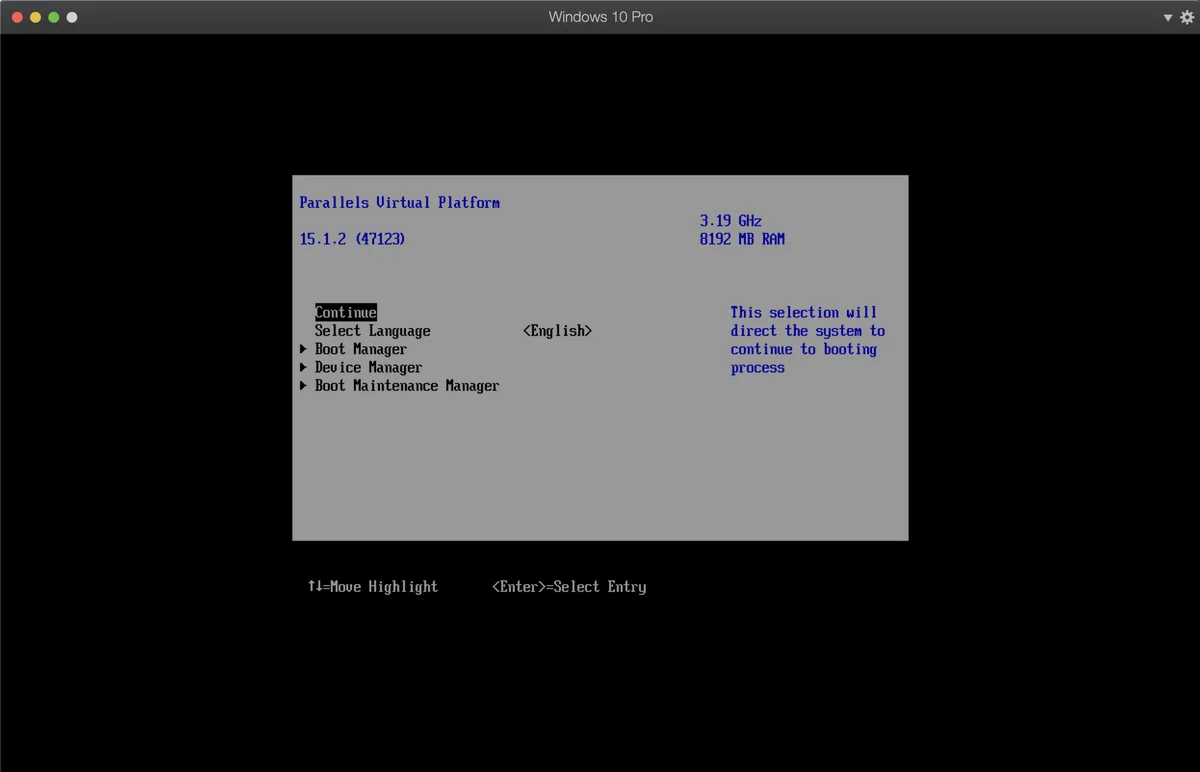Click the version text 15.1.2 (47123)
The width and height of the screenshot is (1200, 772).
353,239
